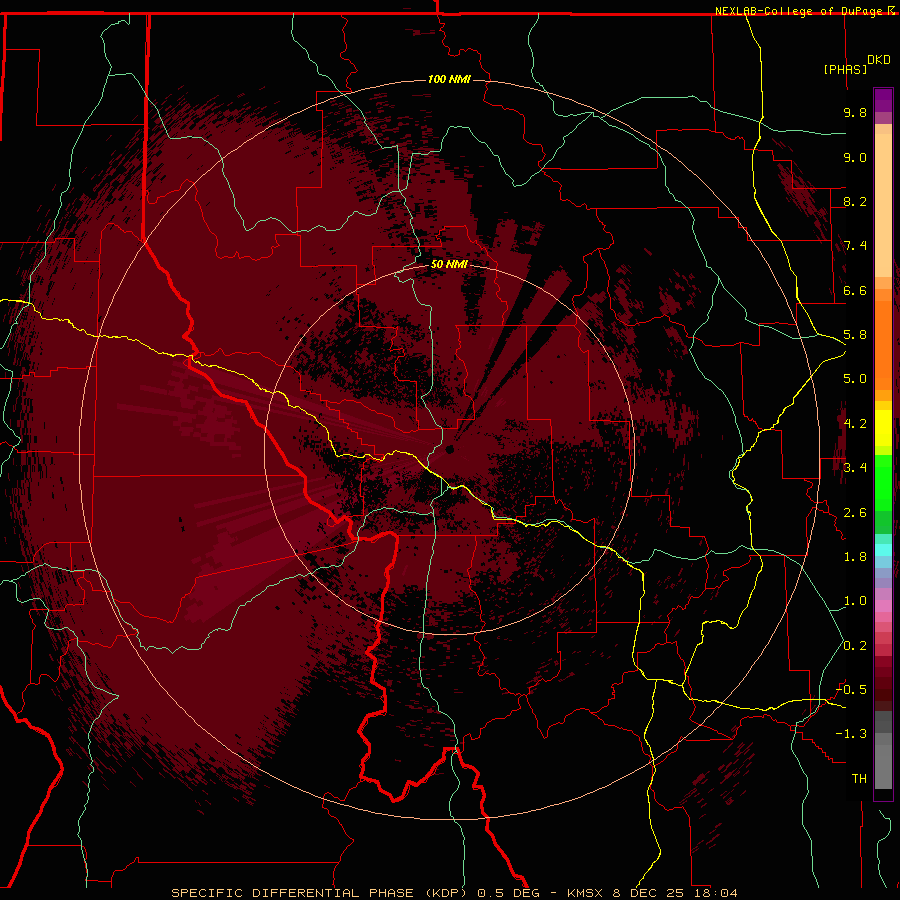Screen dimensions: 900x900
Task: Click the Specific Differential Phase (KDP) title text
Action: (x=321, y=893)
